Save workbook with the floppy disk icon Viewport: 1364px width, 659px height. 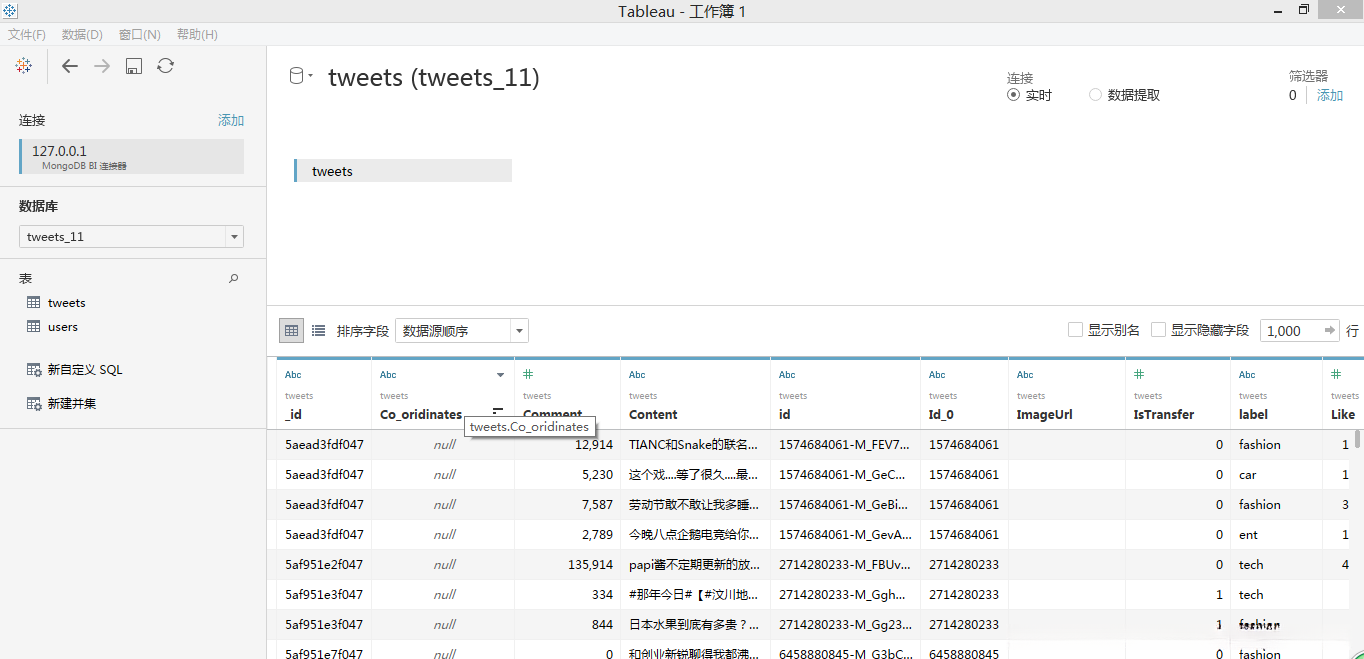pyautogui.click(x=134, y=66)
